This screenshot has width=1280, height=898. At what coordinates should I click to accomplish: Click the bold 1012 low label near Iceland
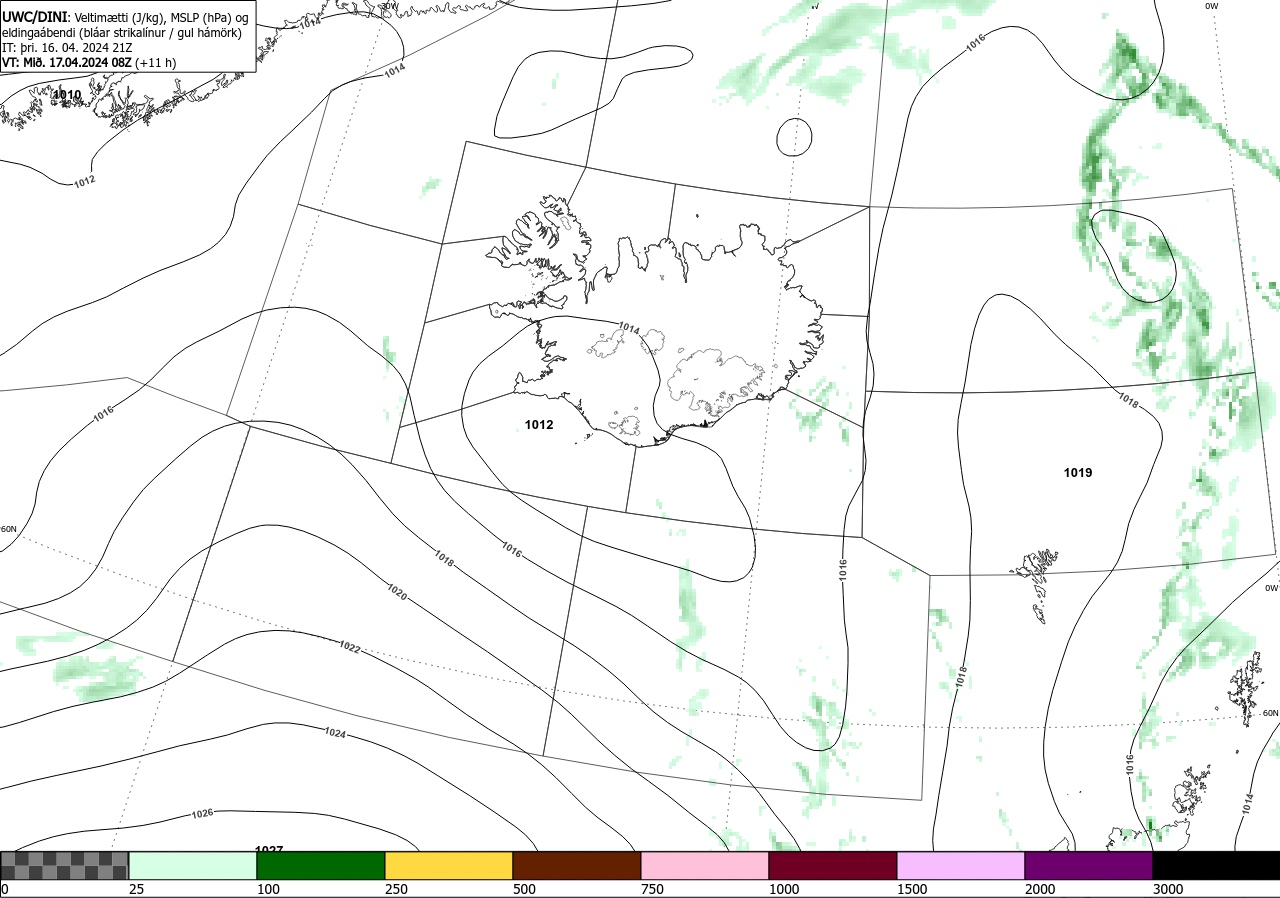539,425
